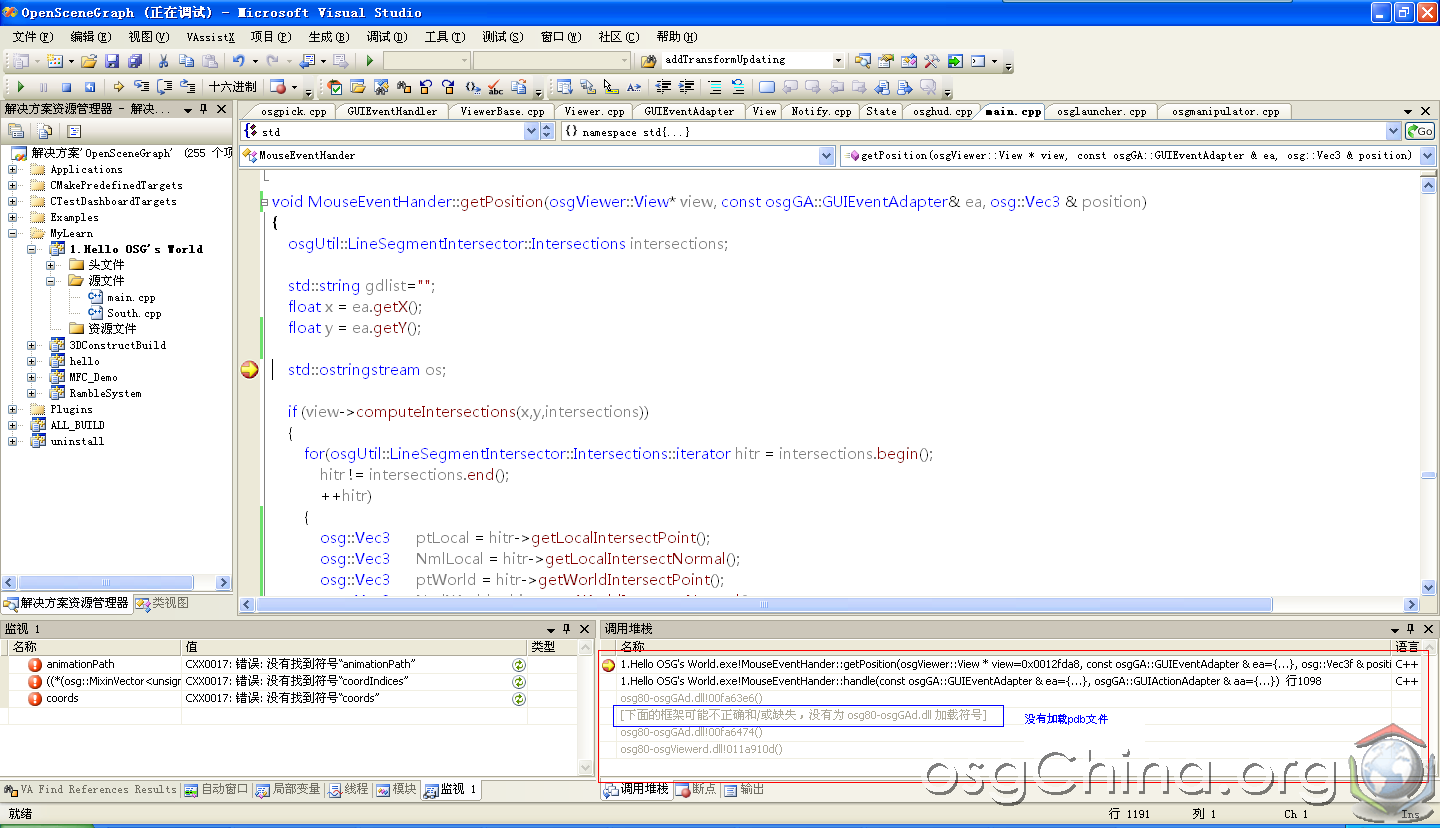
Task: Cut selection with the scissors icon
Action: [163, 61]
